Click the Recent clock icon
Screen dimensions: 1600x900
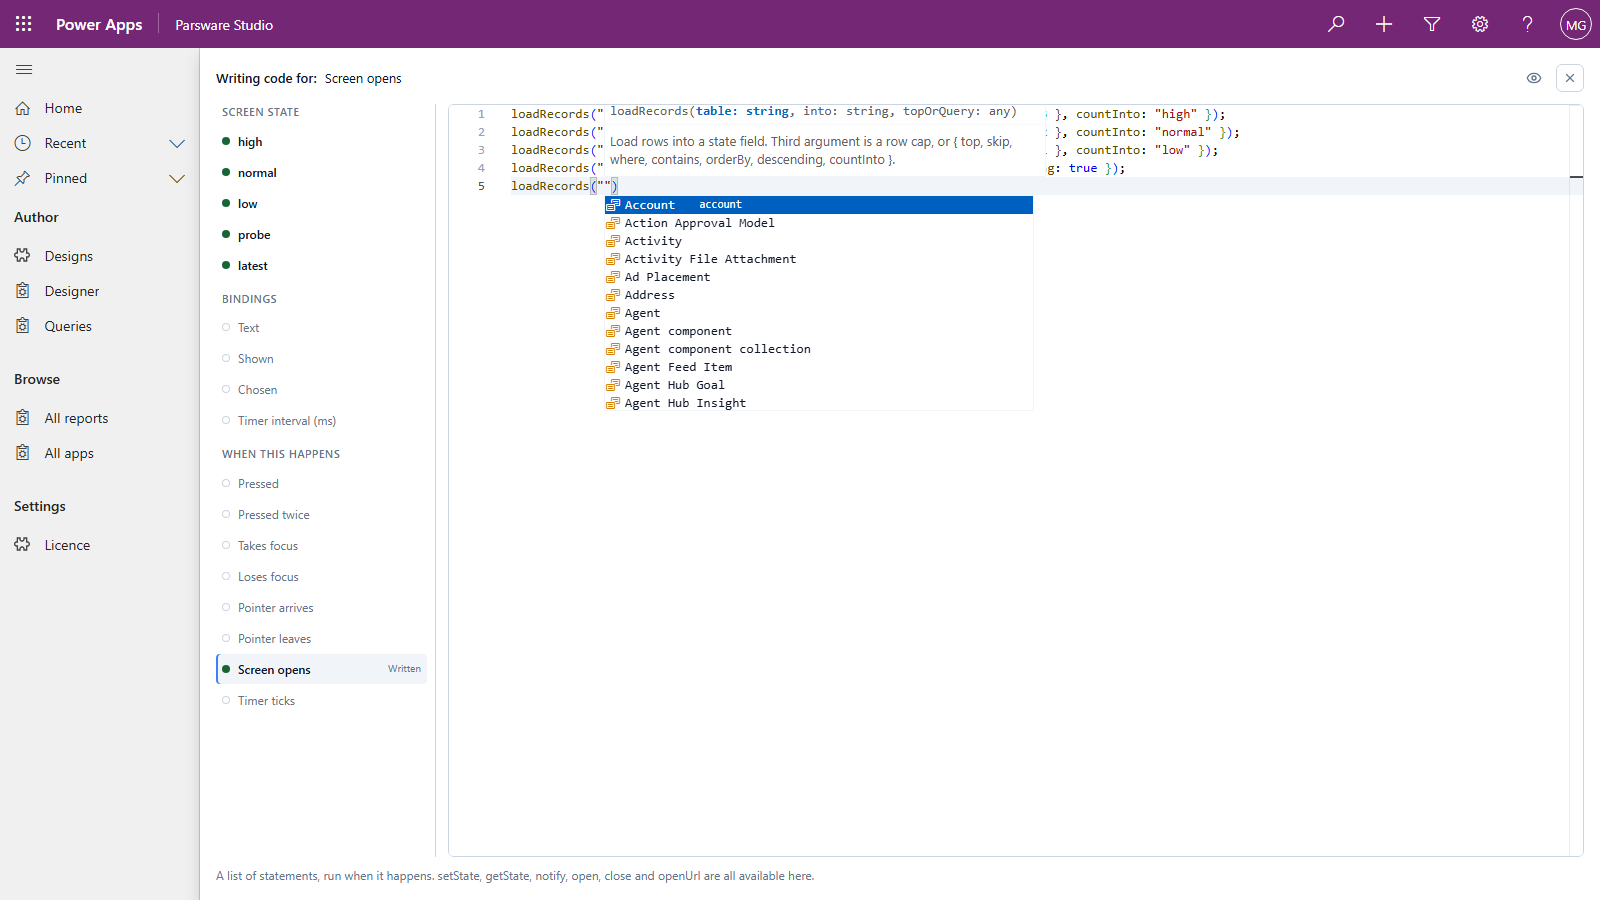[23, 143]
